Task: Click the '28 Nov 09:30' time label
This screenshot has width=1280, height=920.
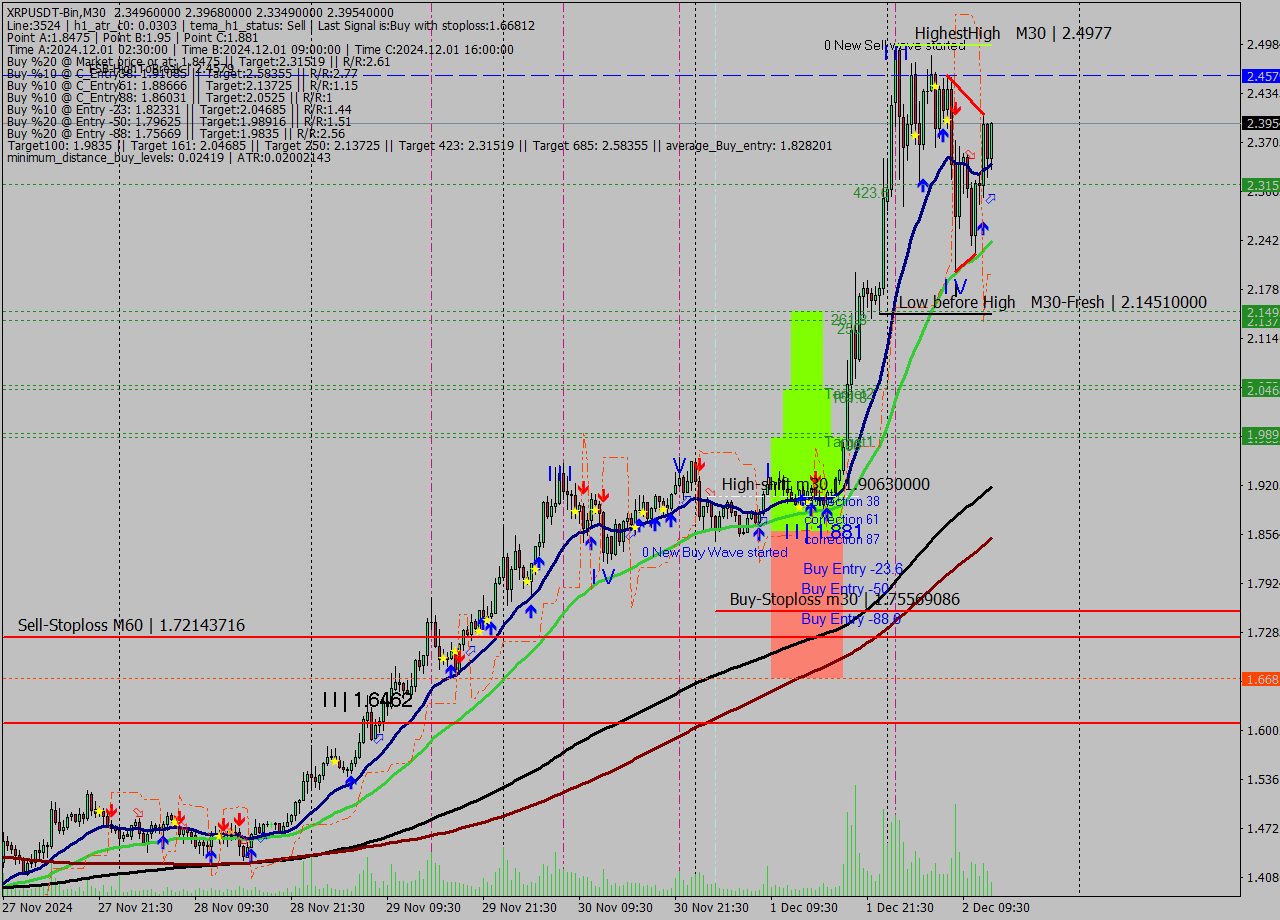Action: 231,908
